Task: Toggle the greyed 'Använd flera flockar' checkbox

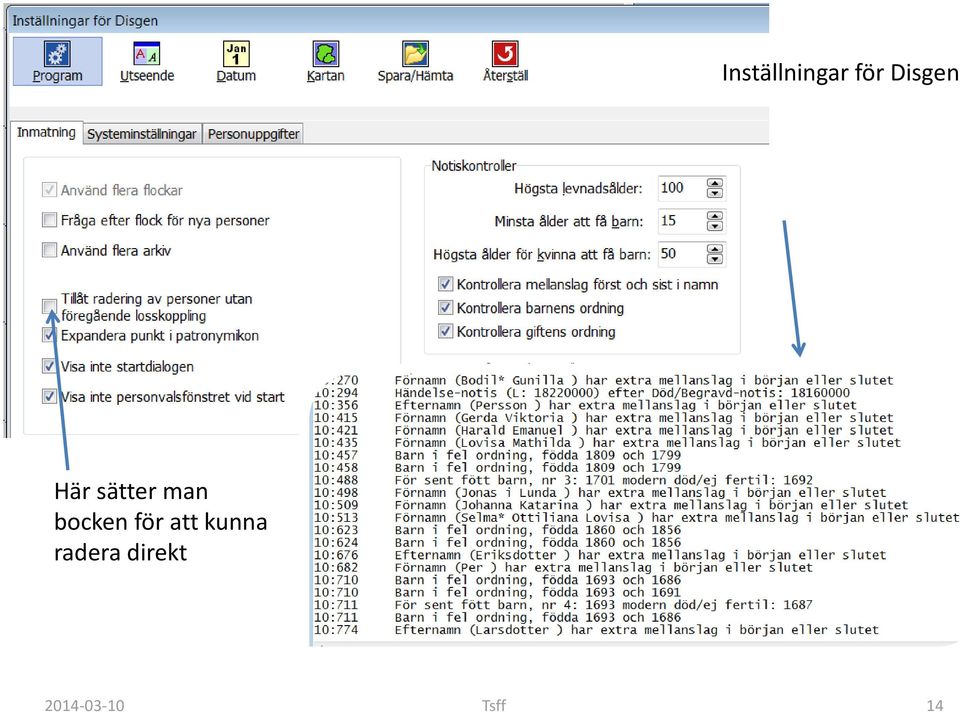Action: tap(49, 190)
